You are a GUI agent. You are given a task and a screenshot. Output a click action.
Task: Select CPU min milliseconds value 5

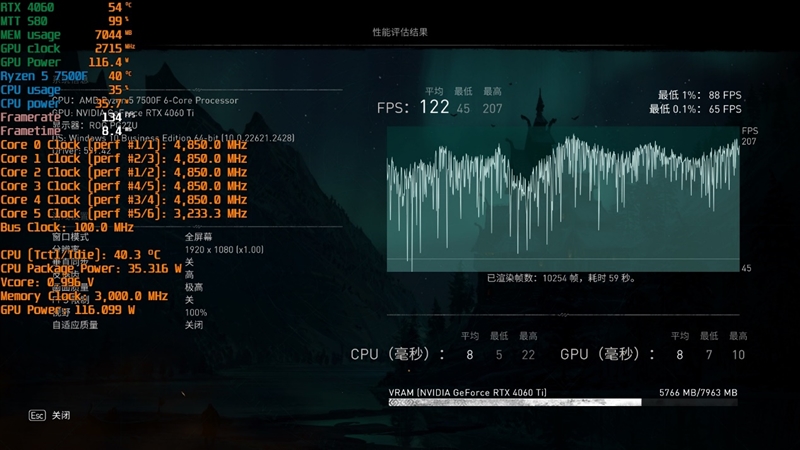coord(499,355)
